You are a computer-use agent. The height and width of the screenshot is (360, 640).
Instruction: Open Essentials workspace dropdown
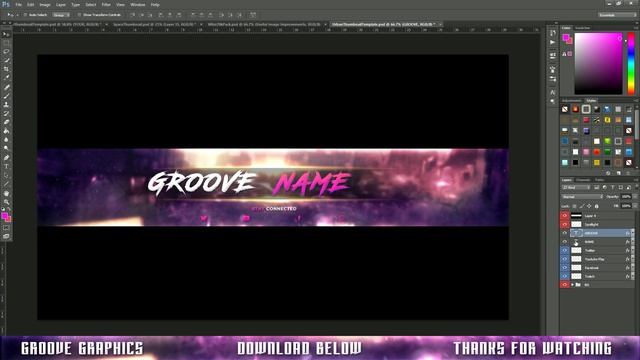point(617,15)
